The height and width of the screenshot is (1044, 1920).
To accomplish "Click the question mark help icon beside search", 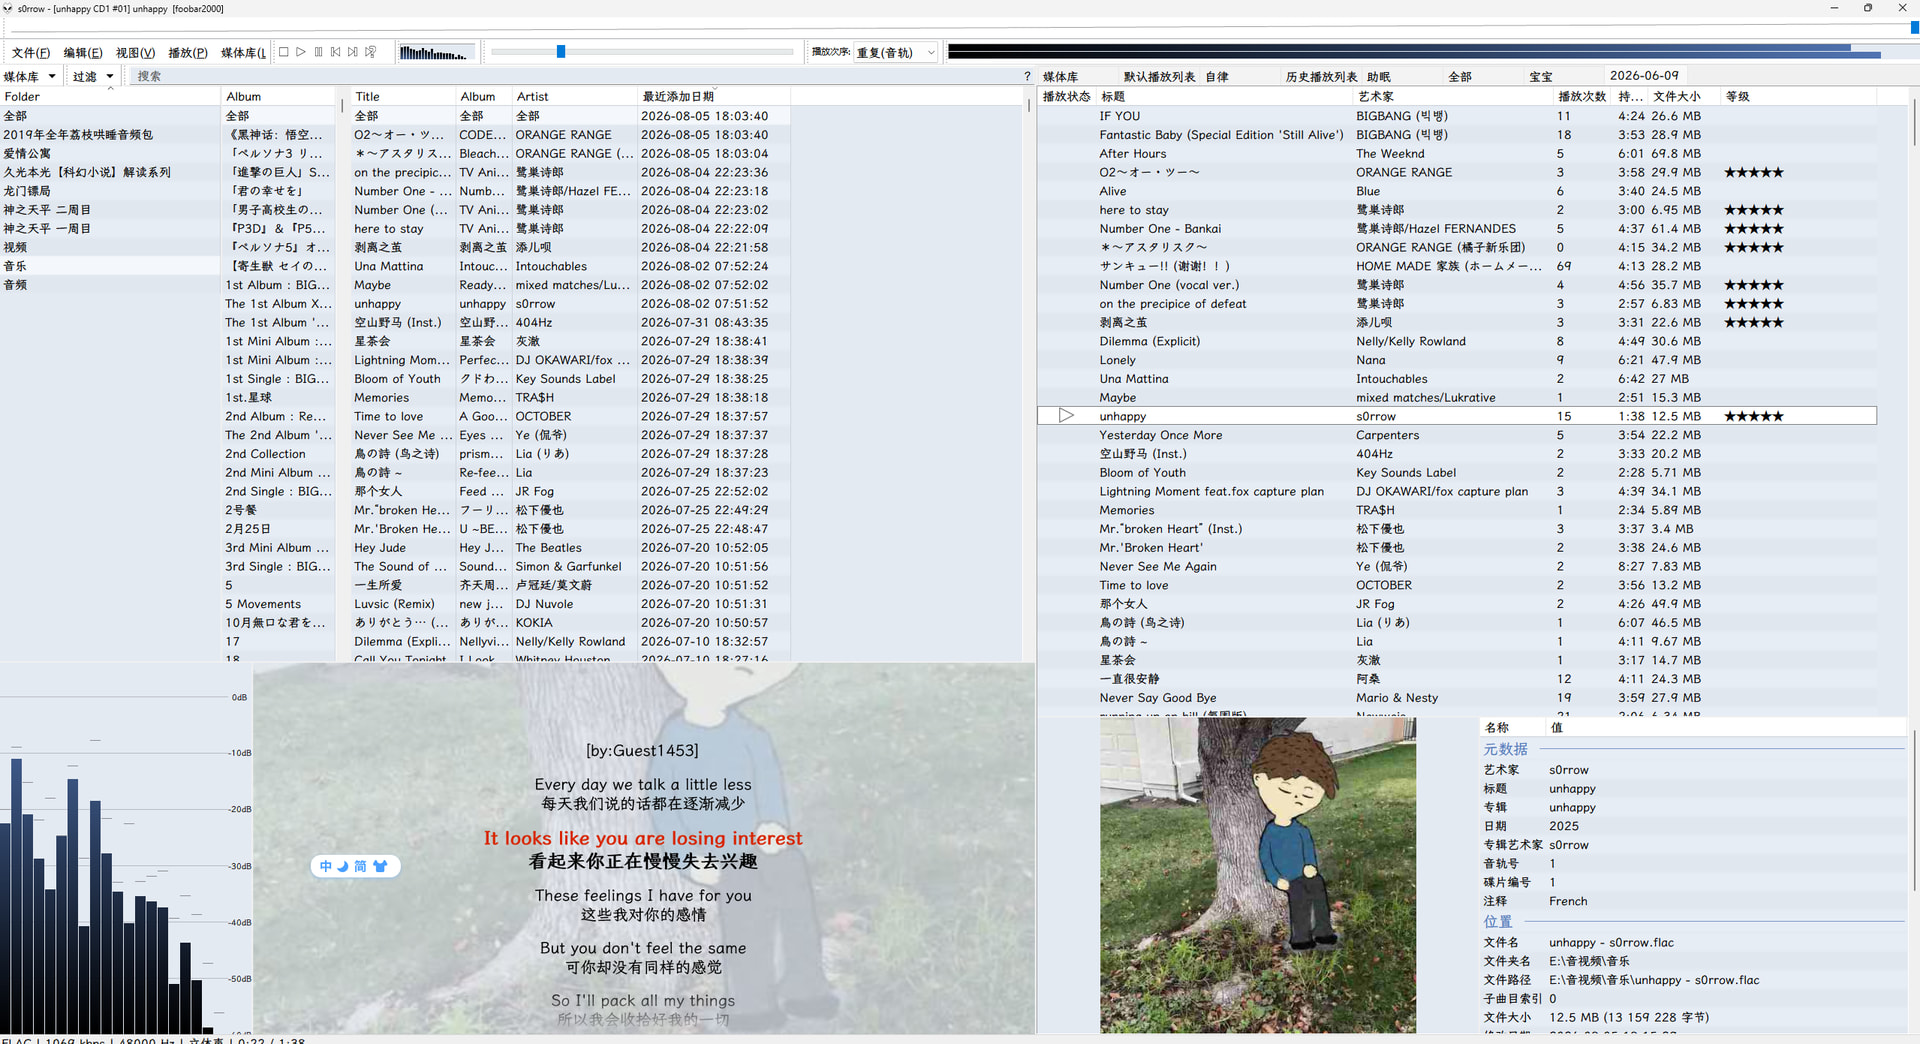I will [1027, 76].
